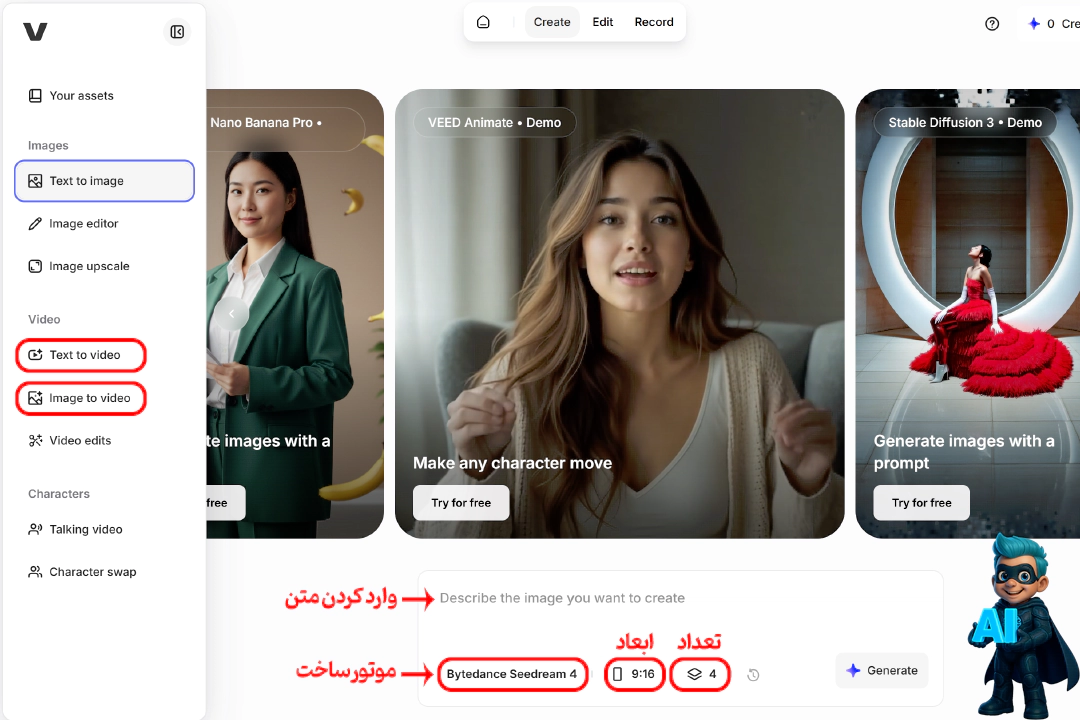Open the Image editor tool

click(83, 224)
